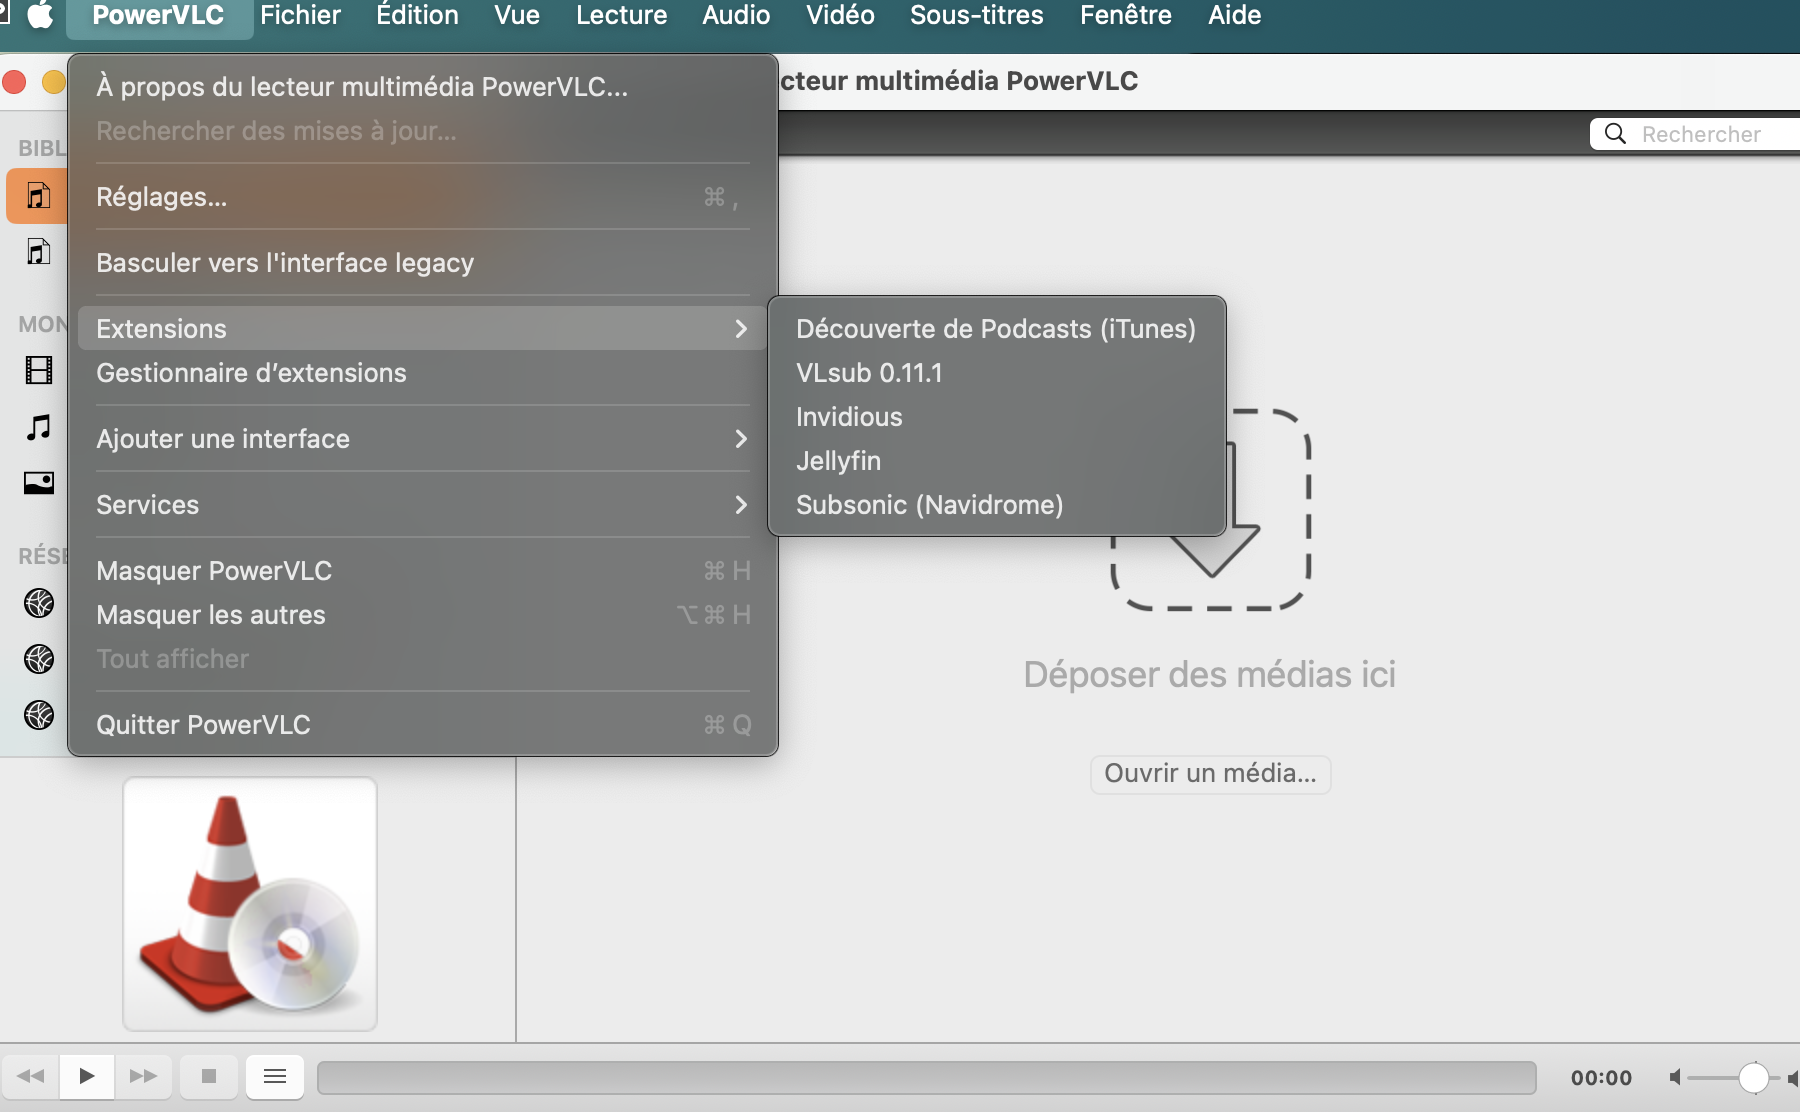1800x1112 pixels.
Task: Click the magnifying glass search icon
Action: (x=1615, y=134)
